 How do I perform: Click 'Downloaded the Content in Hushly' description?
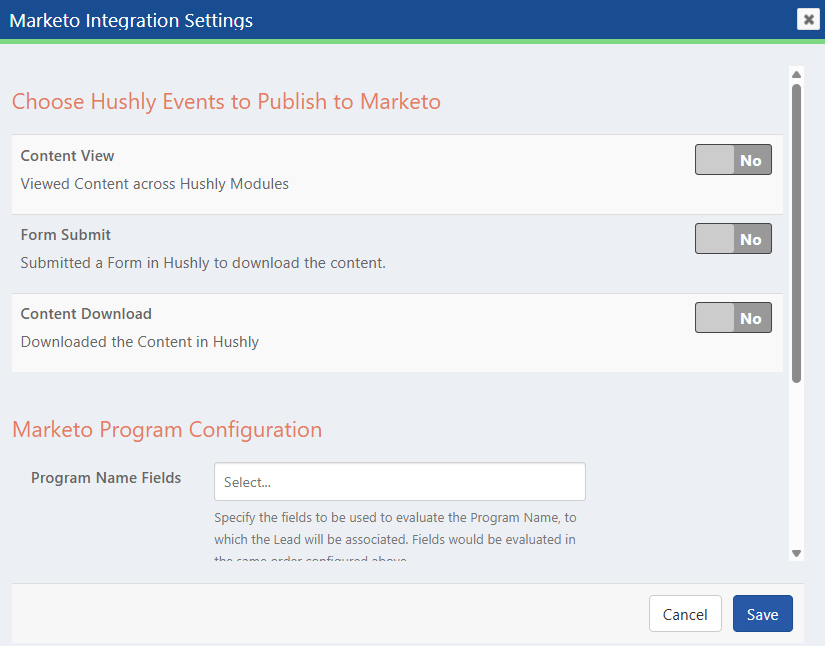tap(140, 342)
